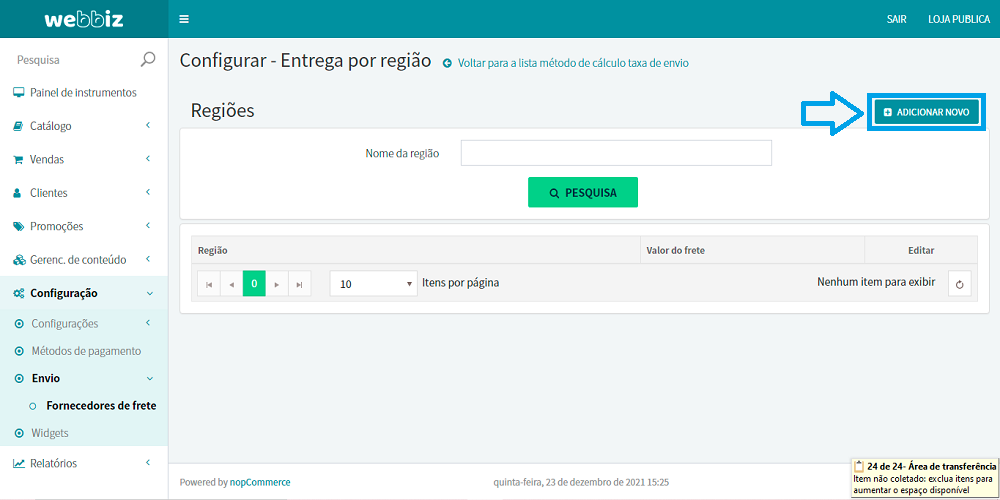Click the webbiz logo
1000x500 pixels.
point(83,19)
